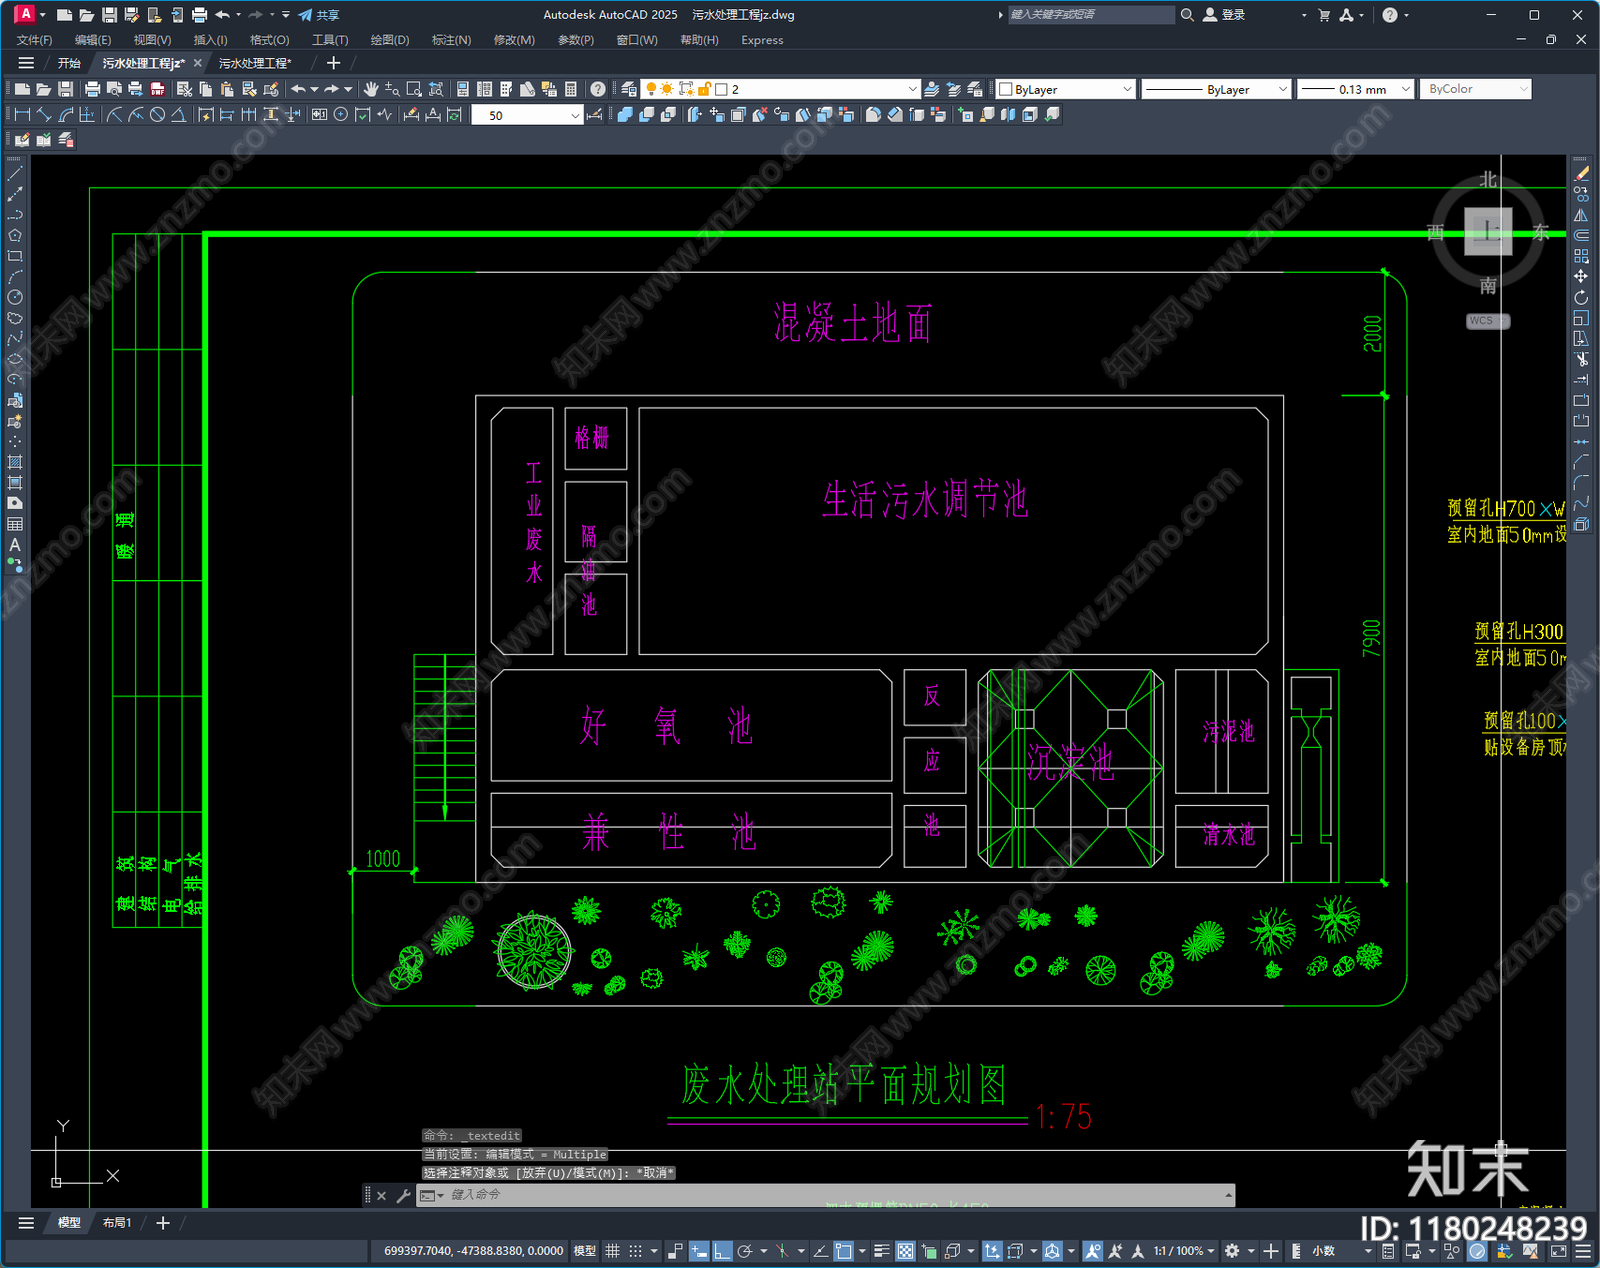Click the WCS label under the ViewCube
Screen dimensions: 1600x1268
(x=1487, y=321)
